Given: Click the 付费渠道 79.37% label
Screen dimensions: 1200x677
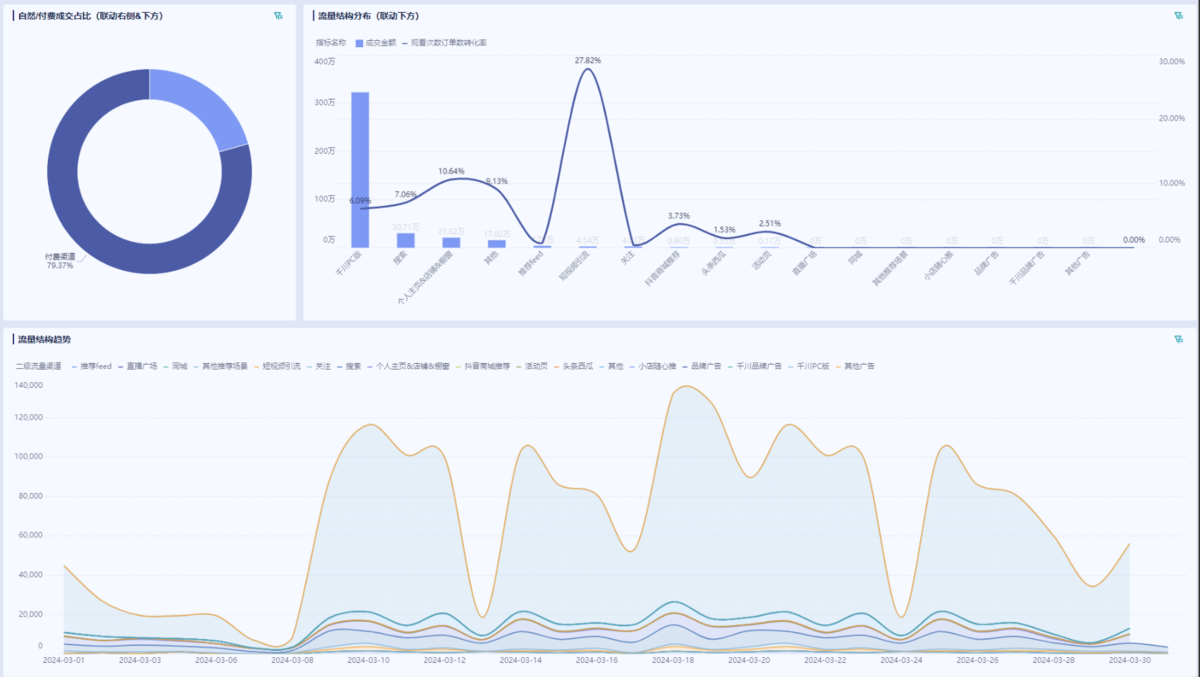Looking at the screenshot, I should 60,261.
